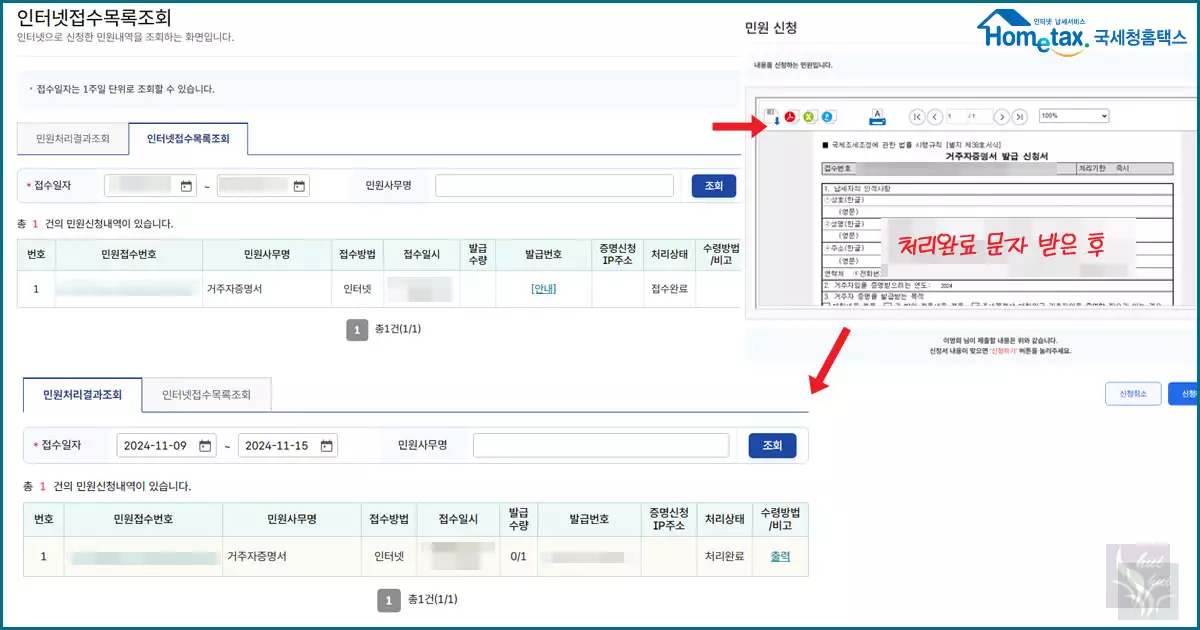The height and width of the screenshot is (630, 1200).
Task: Select the Excel export icon
Action: tap(809, 117)
